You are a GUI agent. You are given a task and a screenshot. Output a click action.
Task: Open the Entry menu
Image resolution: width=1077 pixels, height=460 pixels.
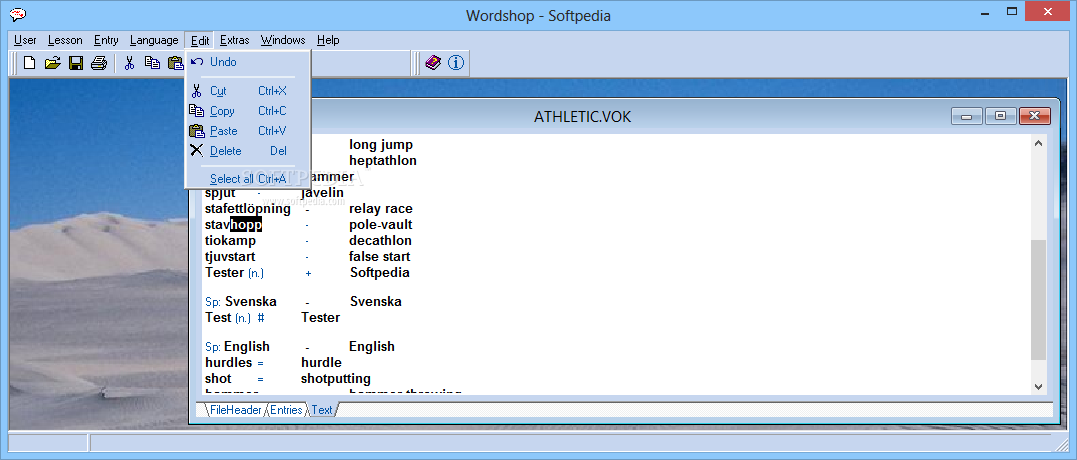tap(106, 40)
